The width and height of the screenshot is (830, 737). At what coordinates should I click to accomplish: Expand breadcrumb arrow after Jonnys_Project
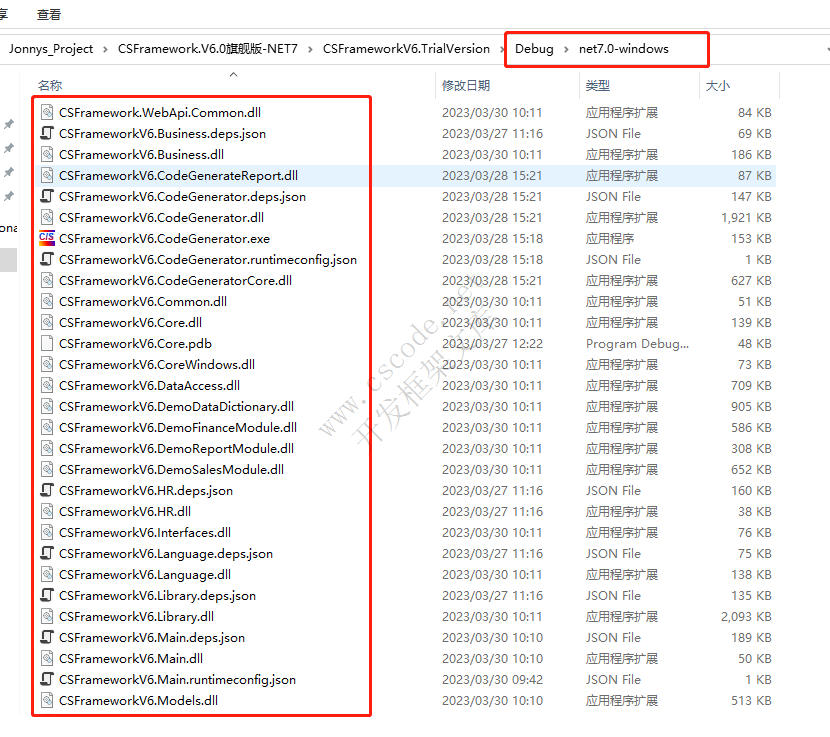(105, 49)
